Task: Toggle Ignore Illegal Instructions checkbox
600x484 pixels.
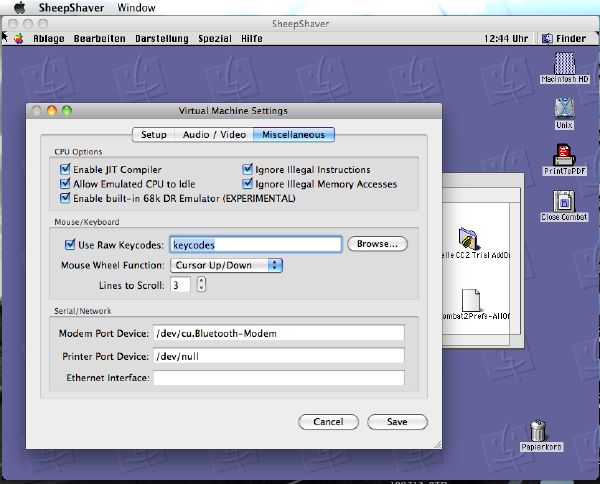Action: (x=248, y=169)
